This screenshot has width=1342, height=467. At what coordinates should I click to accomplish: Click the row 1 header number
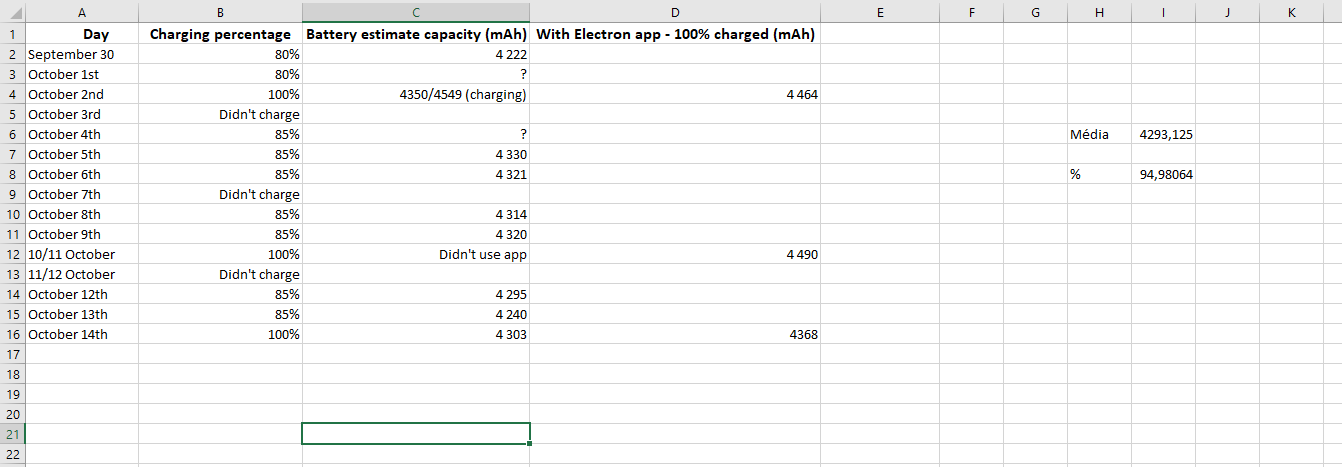tap(13, 34)
